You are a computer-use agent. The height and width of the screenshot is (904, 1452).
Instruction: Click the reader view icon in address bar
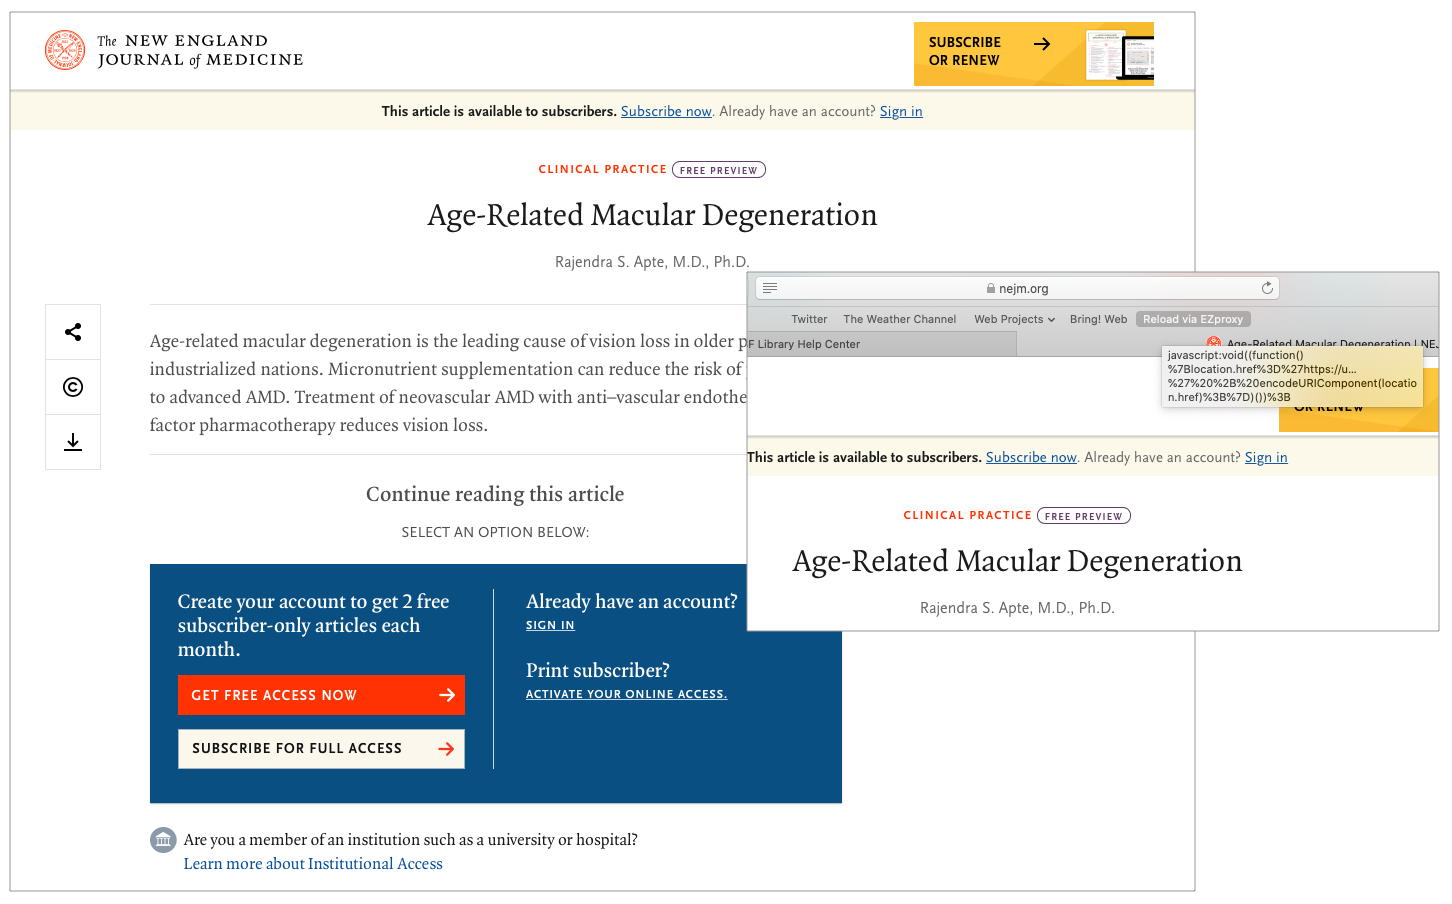[770, 288]
